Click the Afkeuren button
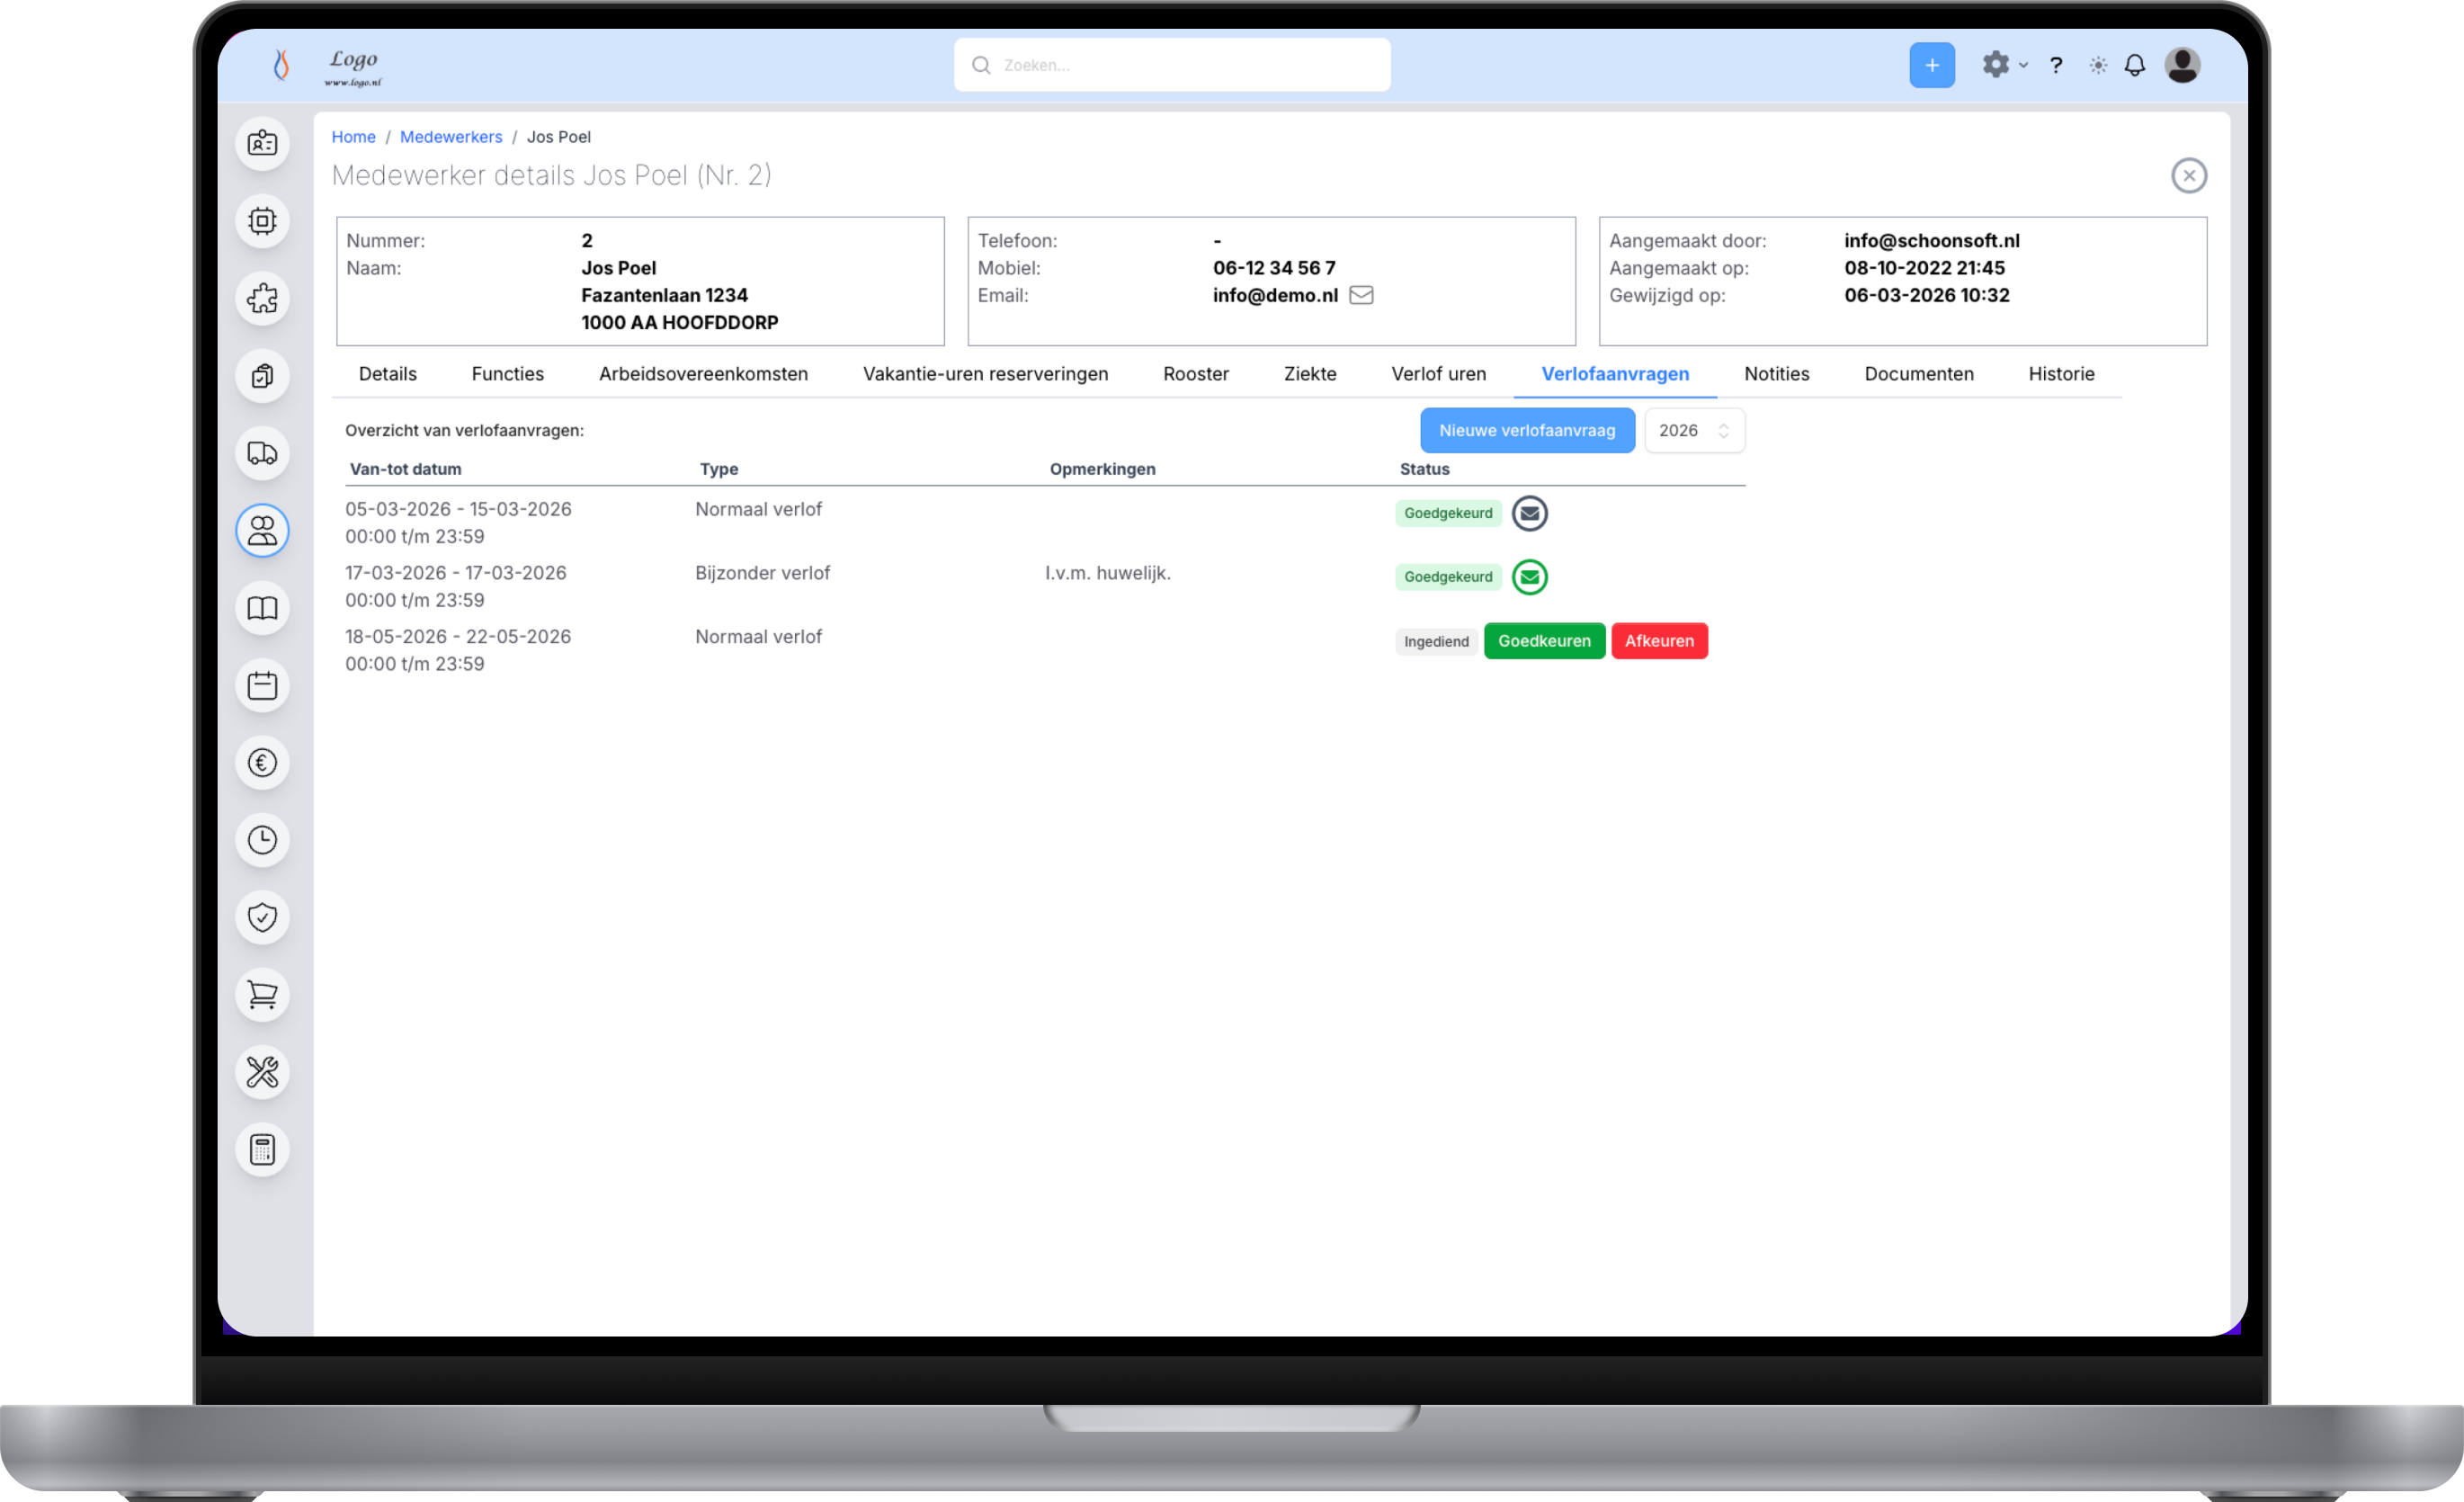 pos(1659,641)
